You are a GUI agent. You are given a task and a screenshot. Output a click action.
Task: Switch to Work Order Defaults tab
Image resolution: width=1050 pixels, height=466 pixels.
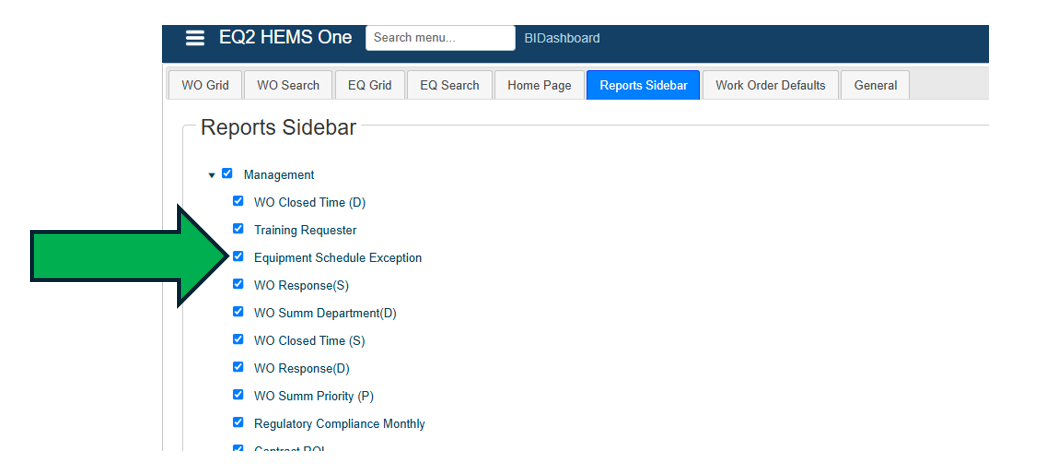click(770, 86)
